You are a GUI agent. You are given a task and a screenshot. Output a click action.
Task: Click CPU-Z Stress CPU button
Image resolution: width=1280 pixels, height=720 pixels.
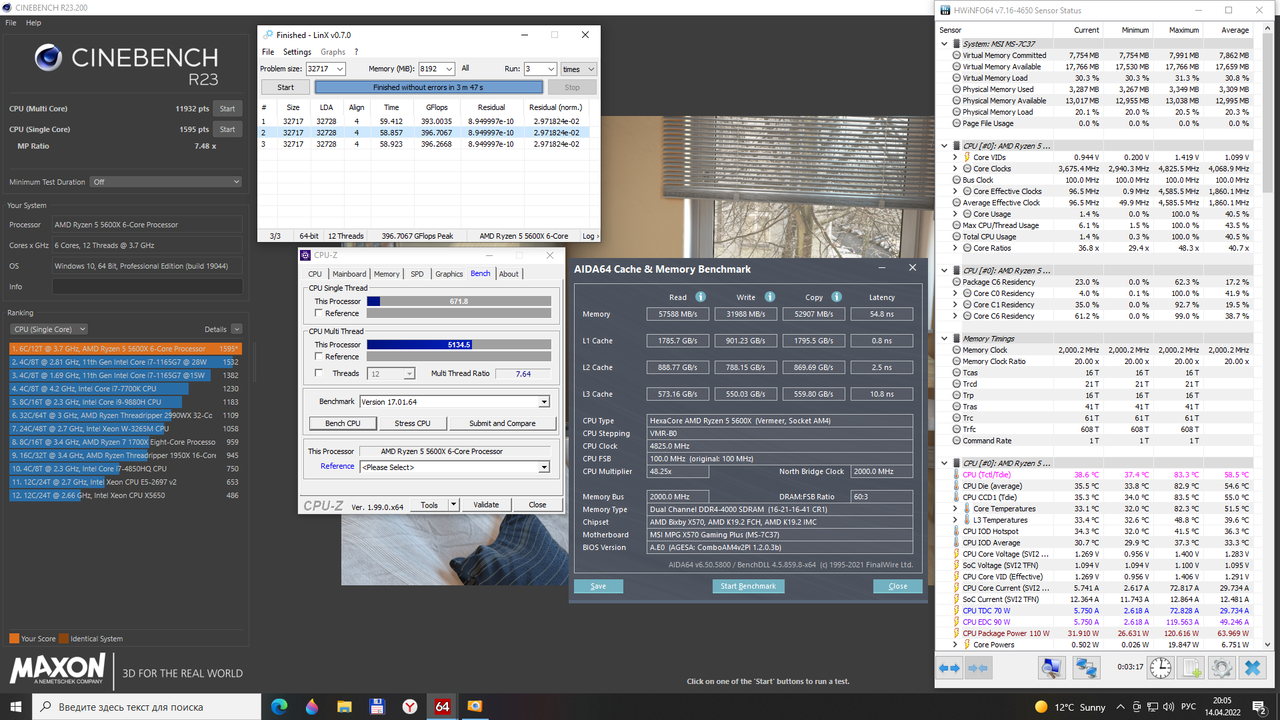point(412,423)
